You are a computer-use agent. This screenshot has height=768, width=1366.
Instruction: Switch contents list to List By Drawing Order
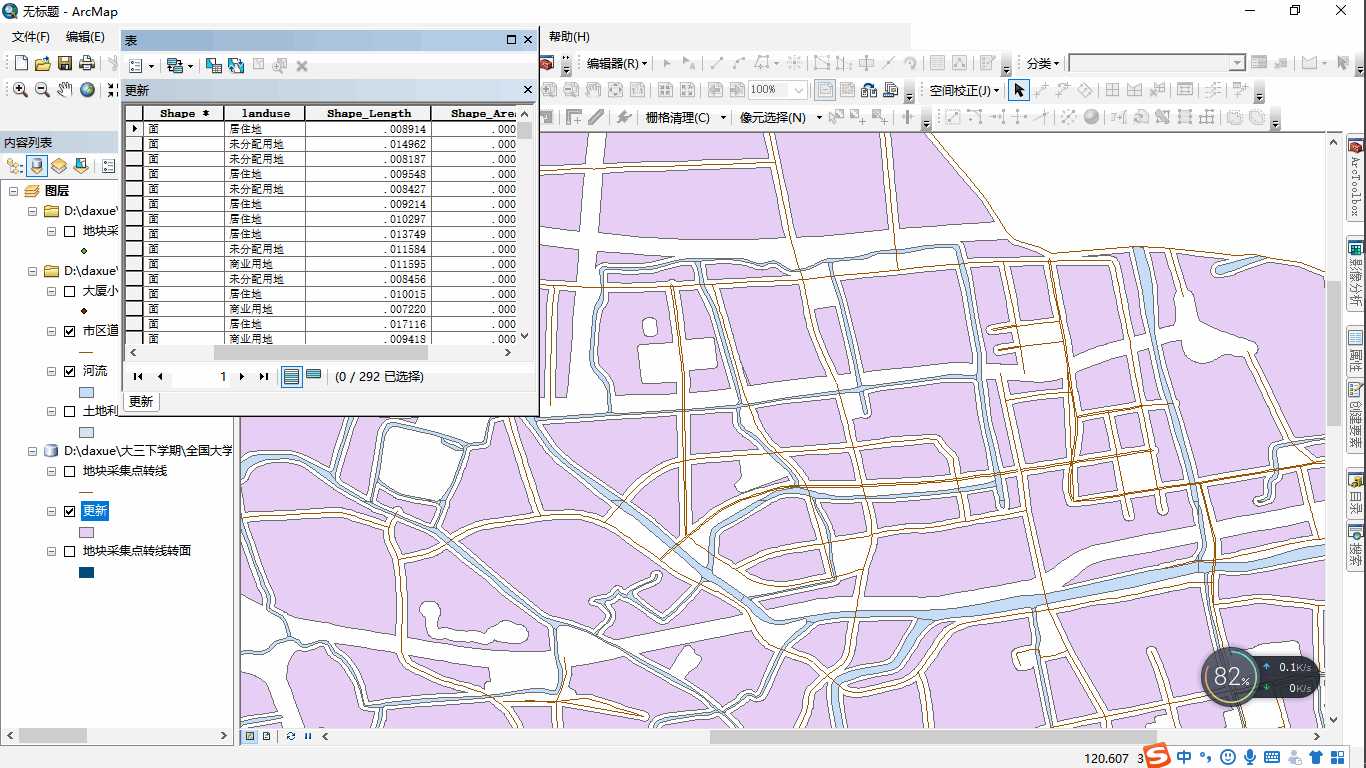[x=15, y=166]
